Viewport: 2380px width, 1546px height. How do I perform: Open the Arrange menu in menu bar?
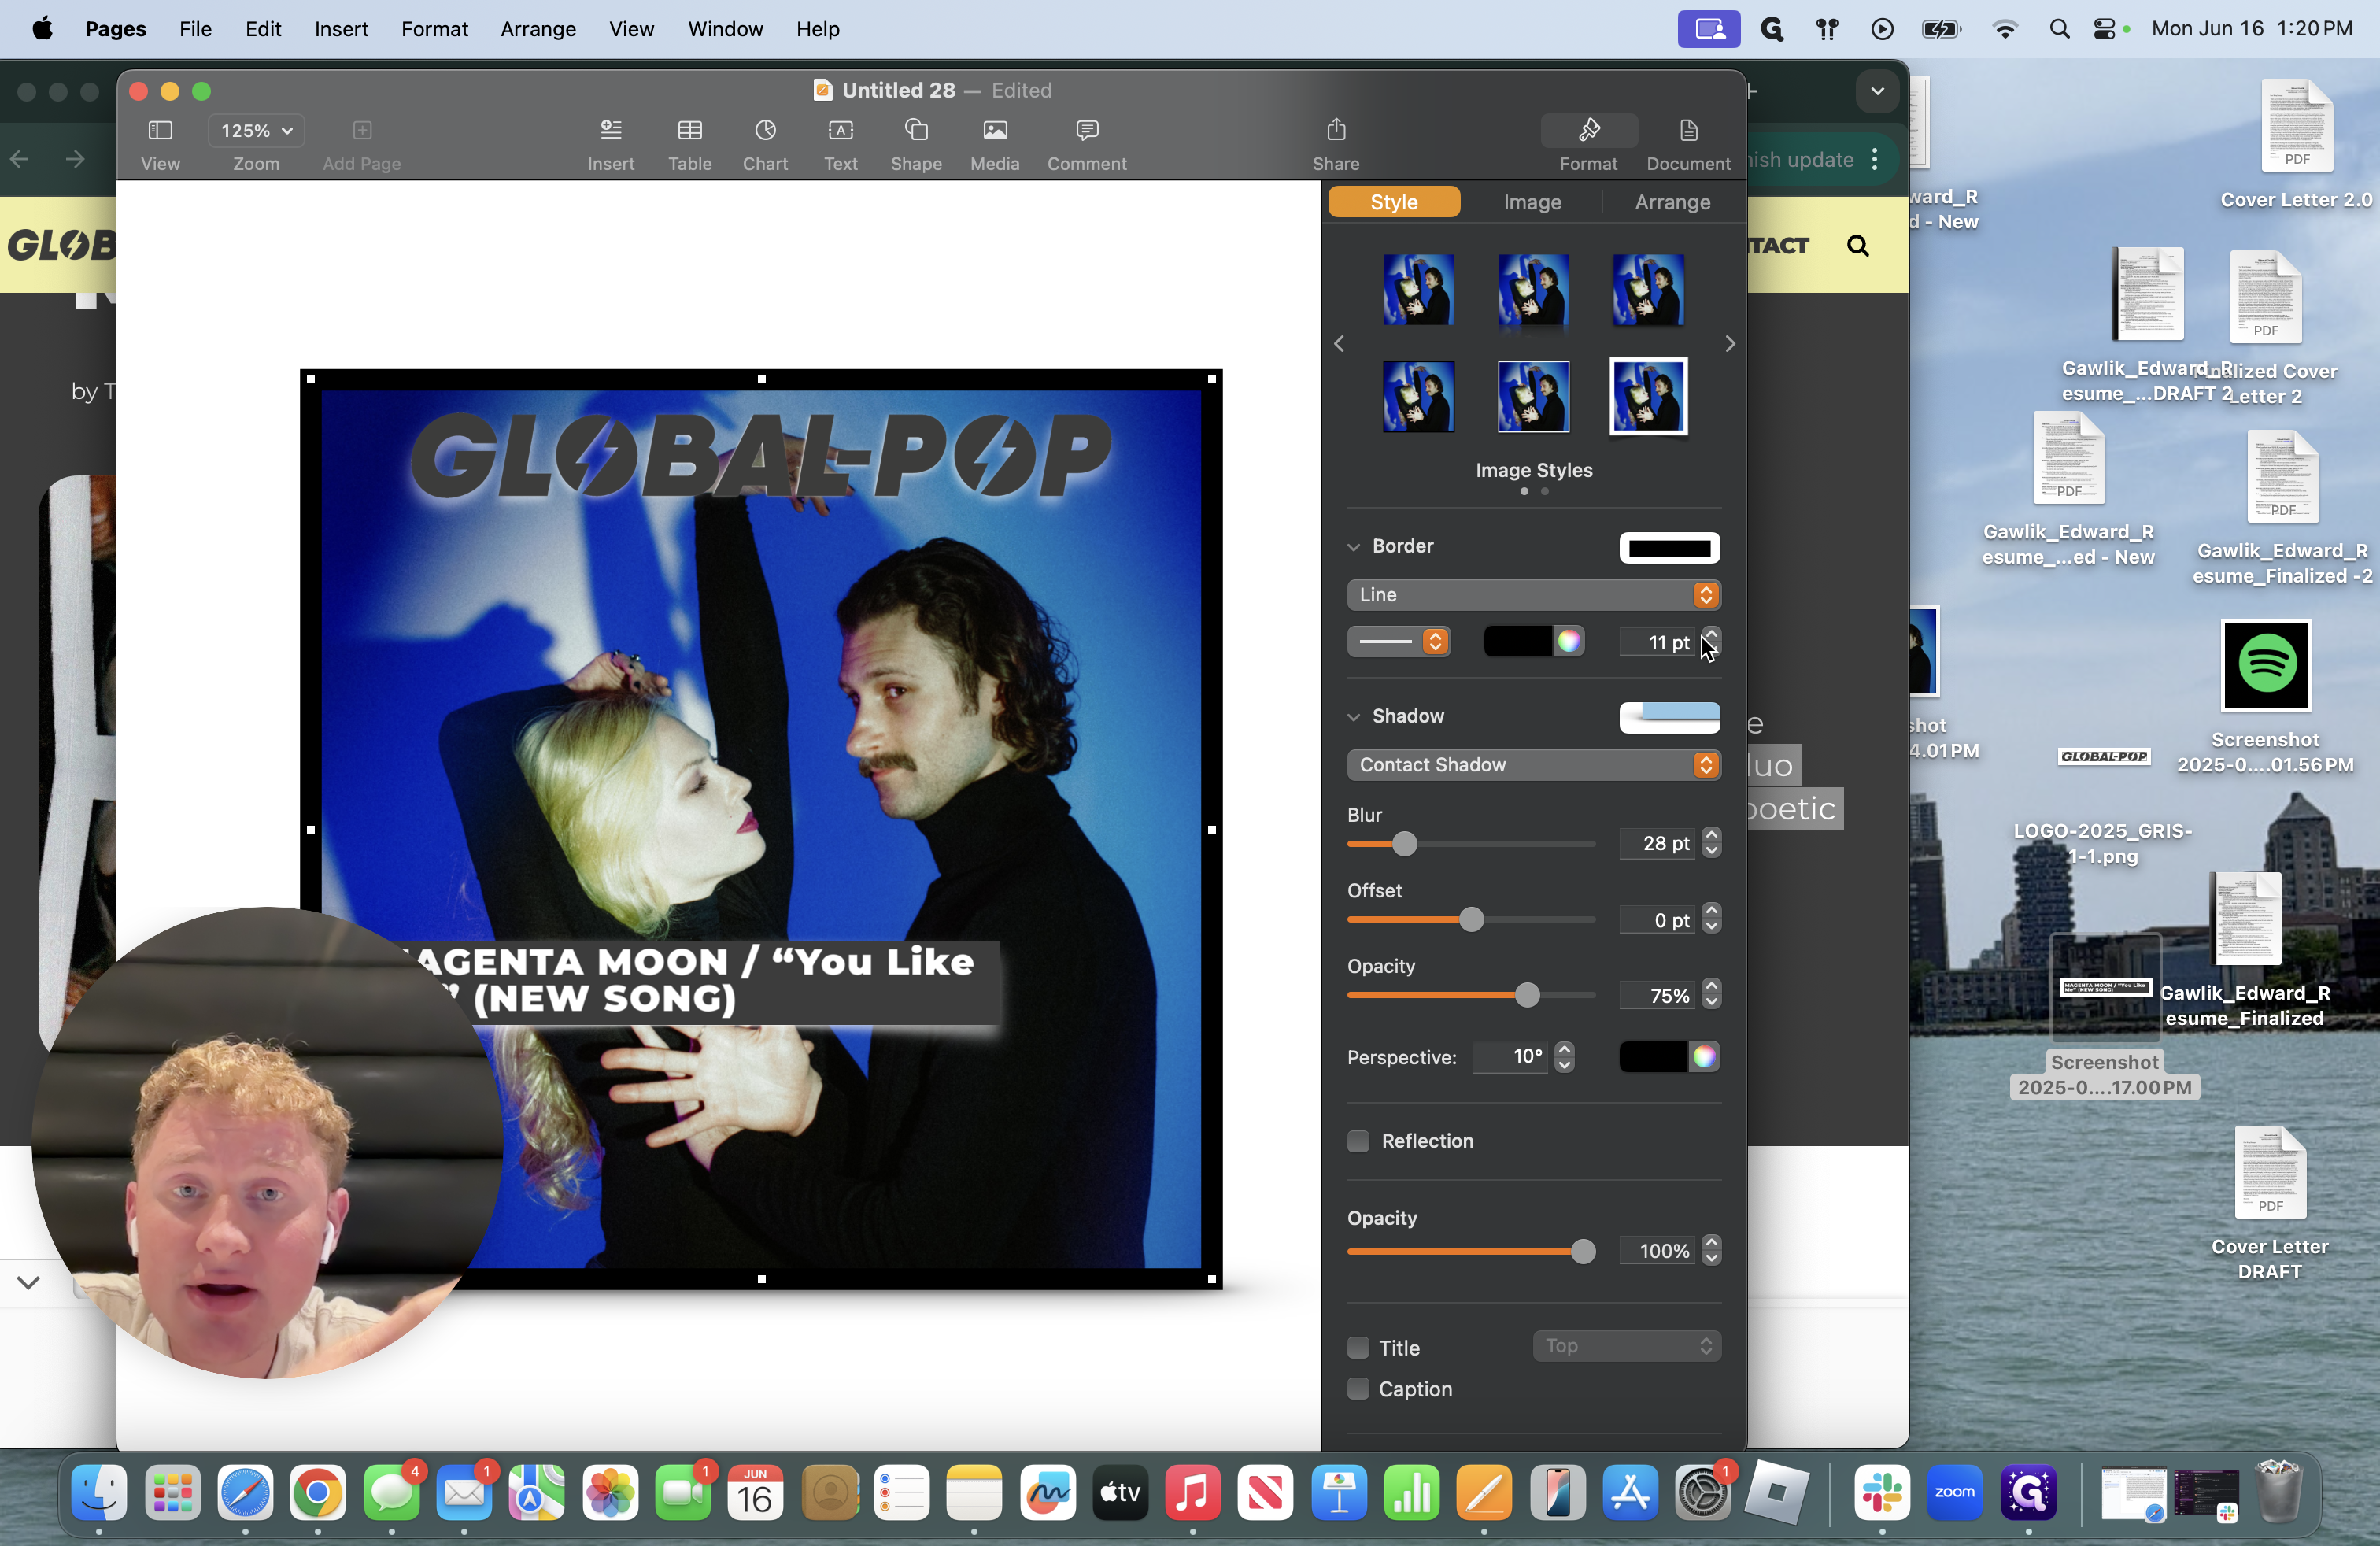(x=538, y=29)
